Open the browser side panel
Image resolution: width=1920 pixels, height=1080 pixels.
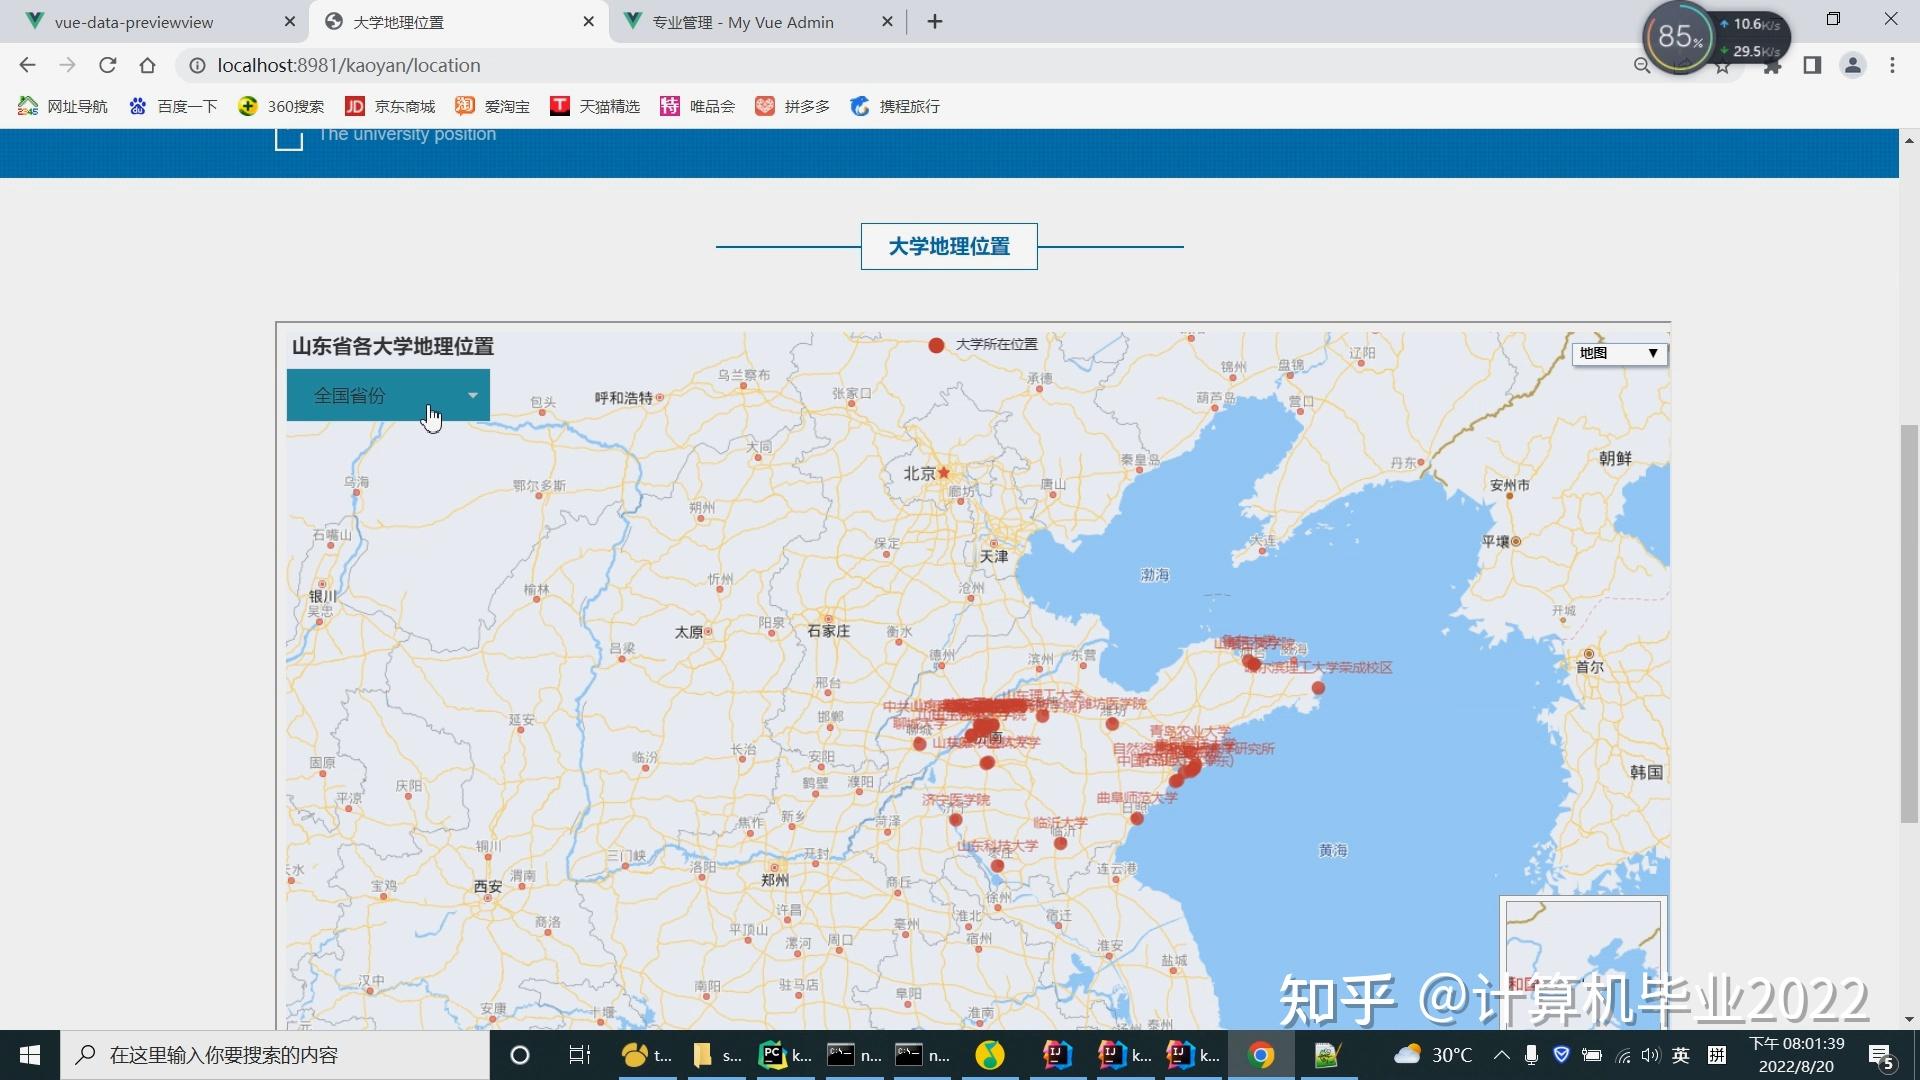[1812, 65]
